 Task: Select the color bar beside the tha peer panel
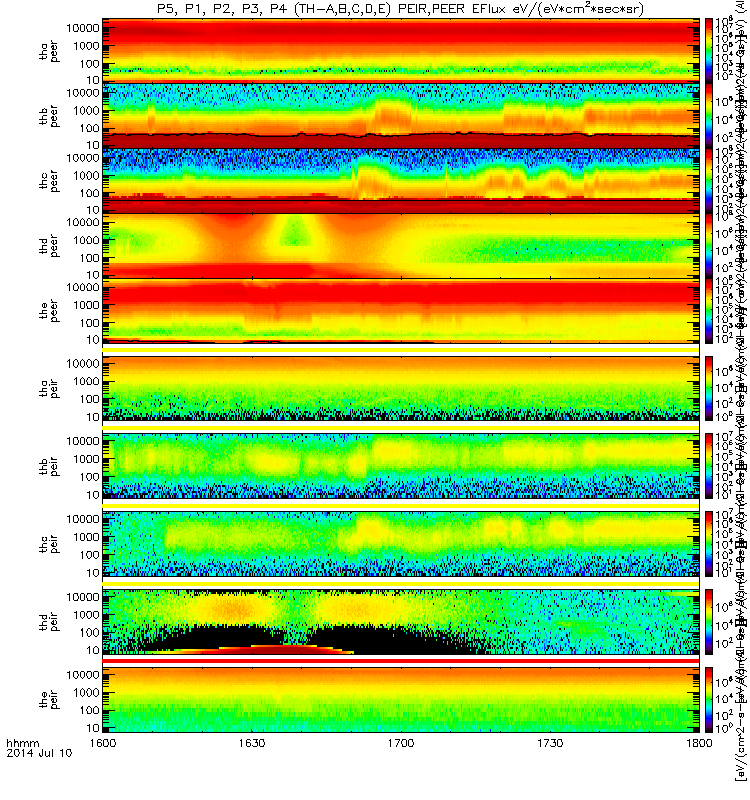(709, 49)
